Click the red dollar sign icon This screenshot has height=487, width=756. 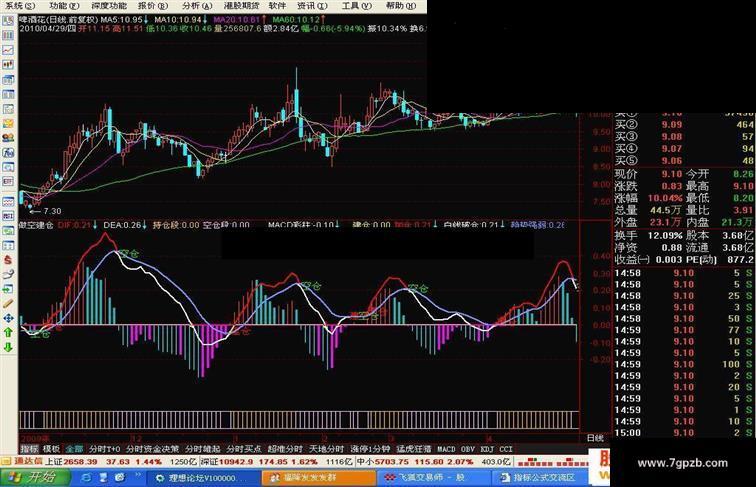(8, 260)
